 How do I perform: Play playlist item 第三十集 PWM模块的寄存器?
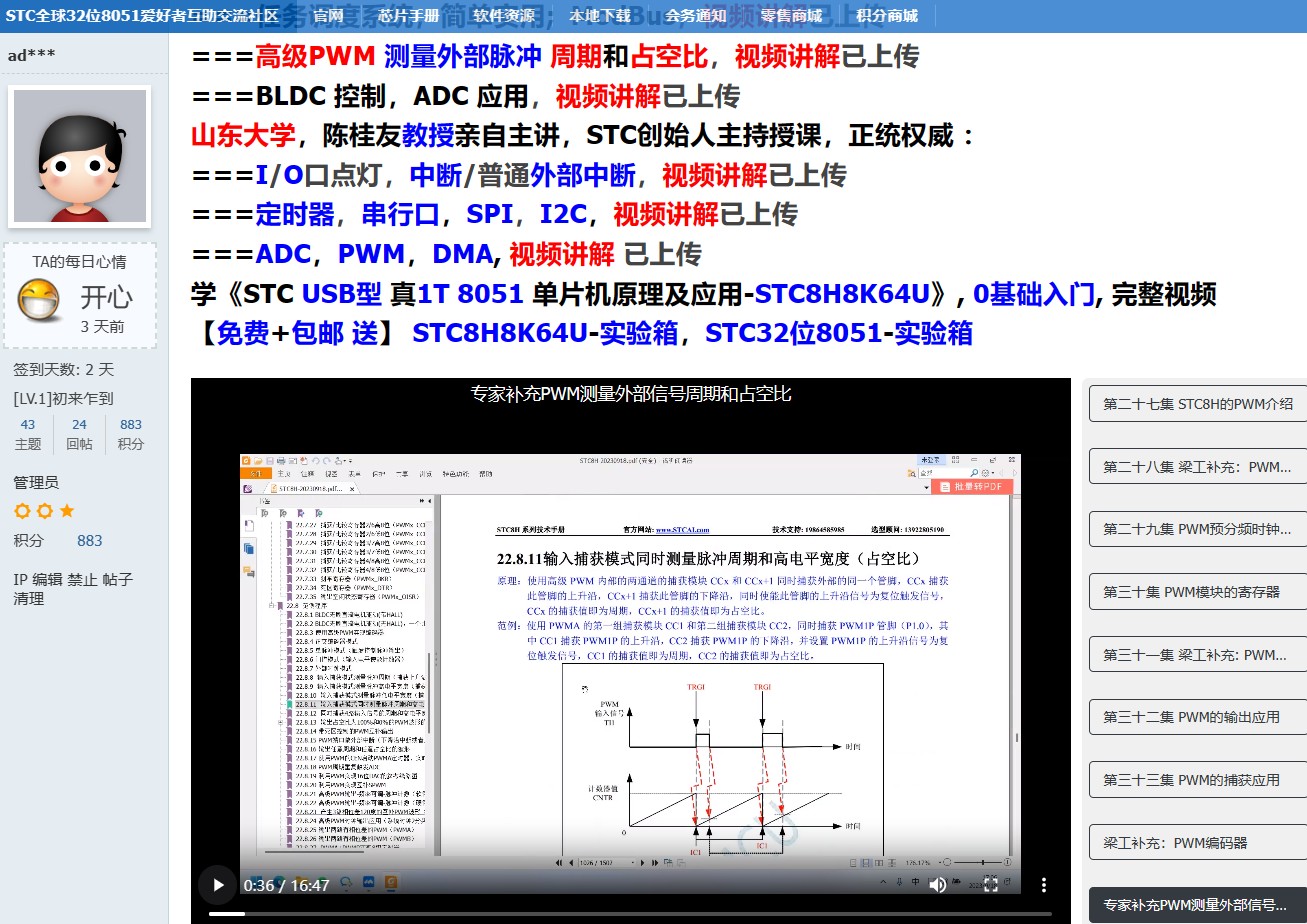click(x=1198, y=591)
